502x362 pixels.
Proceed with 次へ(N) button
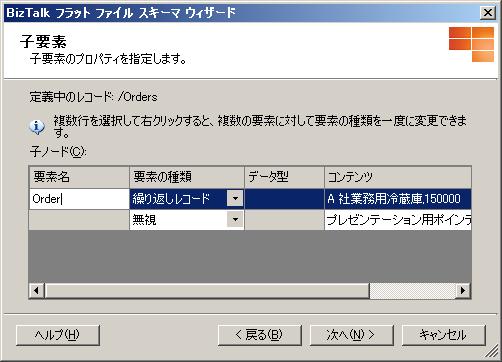351,335
